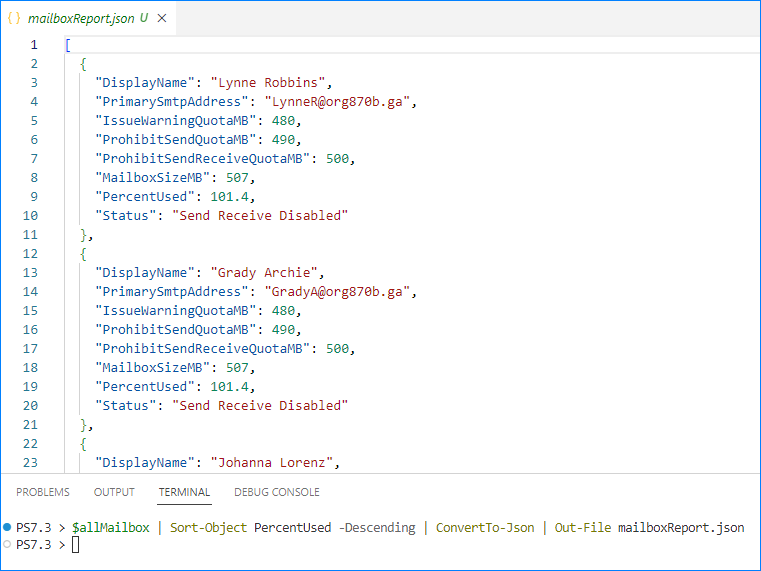The image size is (761, 571).
Task: Click $allMailbox variable in terminal command
Action: [x=111, y=527]
